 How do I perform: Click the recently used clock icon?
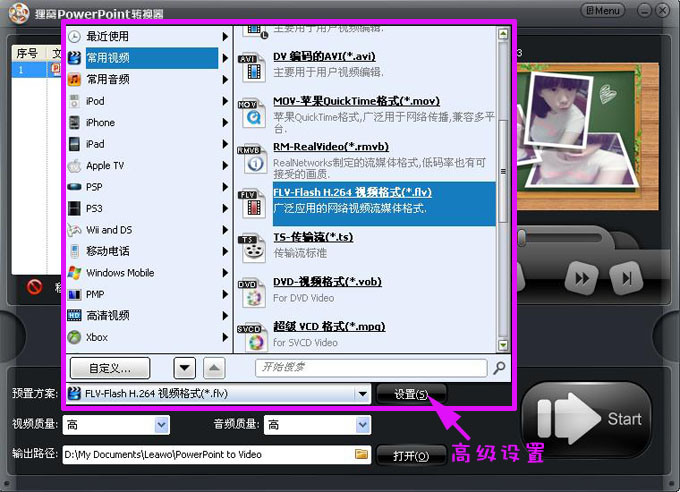(75, 36)
